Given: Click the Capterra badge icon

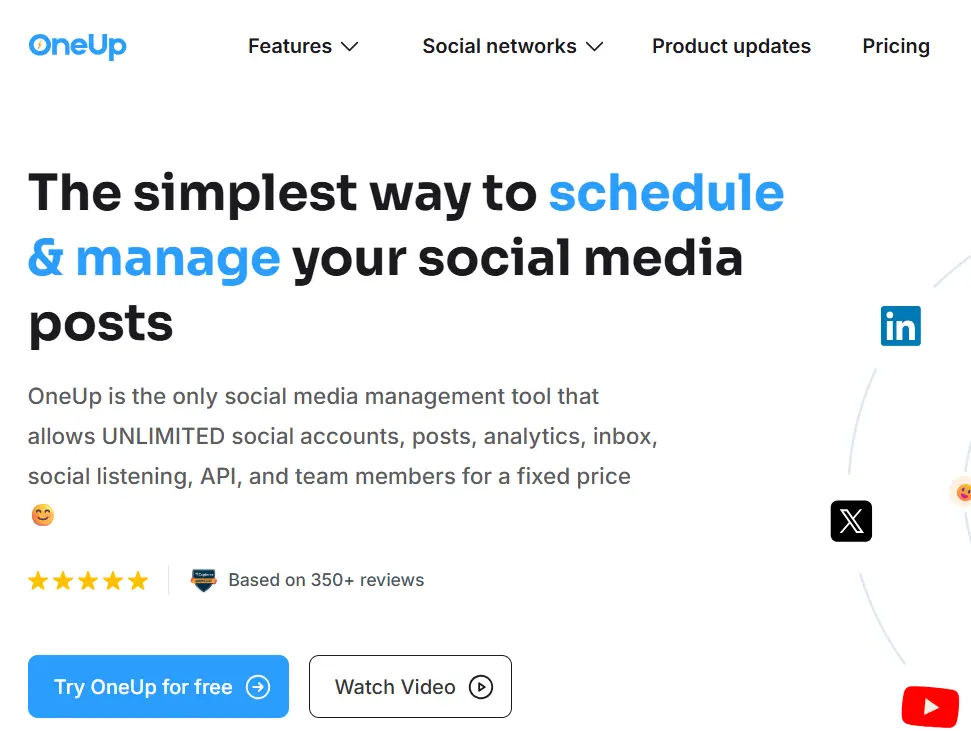Looking at the screenshot, I should pyautogui.click(x=204, y=581).
